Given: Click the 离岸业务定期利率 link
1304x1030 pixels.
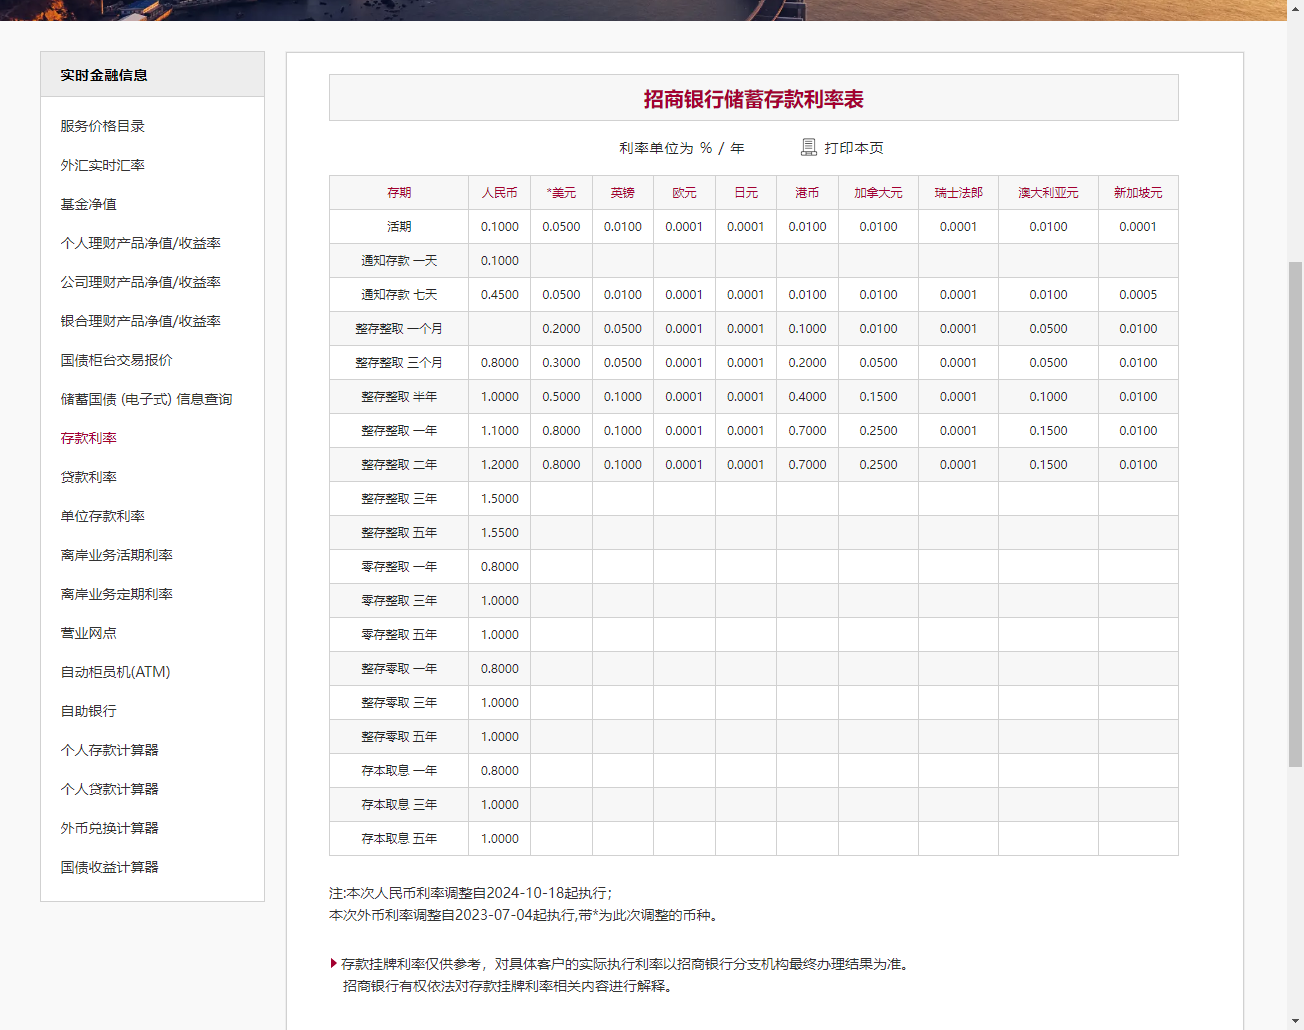Looking at the screenshot, I should (x=116, y=594).
